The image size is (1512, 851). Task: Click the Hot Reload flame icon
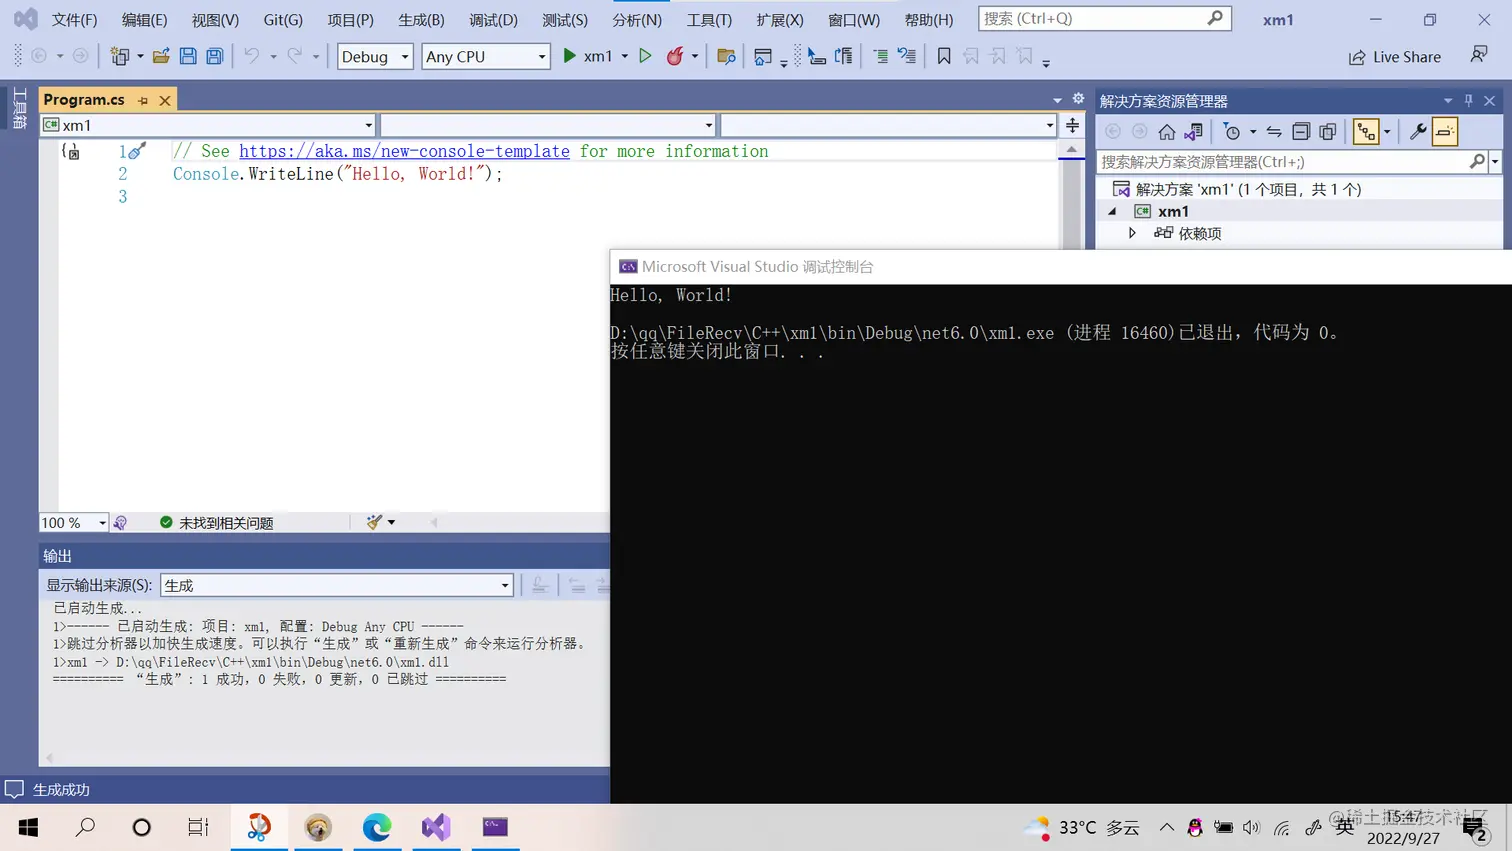click(x=675, y=56)
